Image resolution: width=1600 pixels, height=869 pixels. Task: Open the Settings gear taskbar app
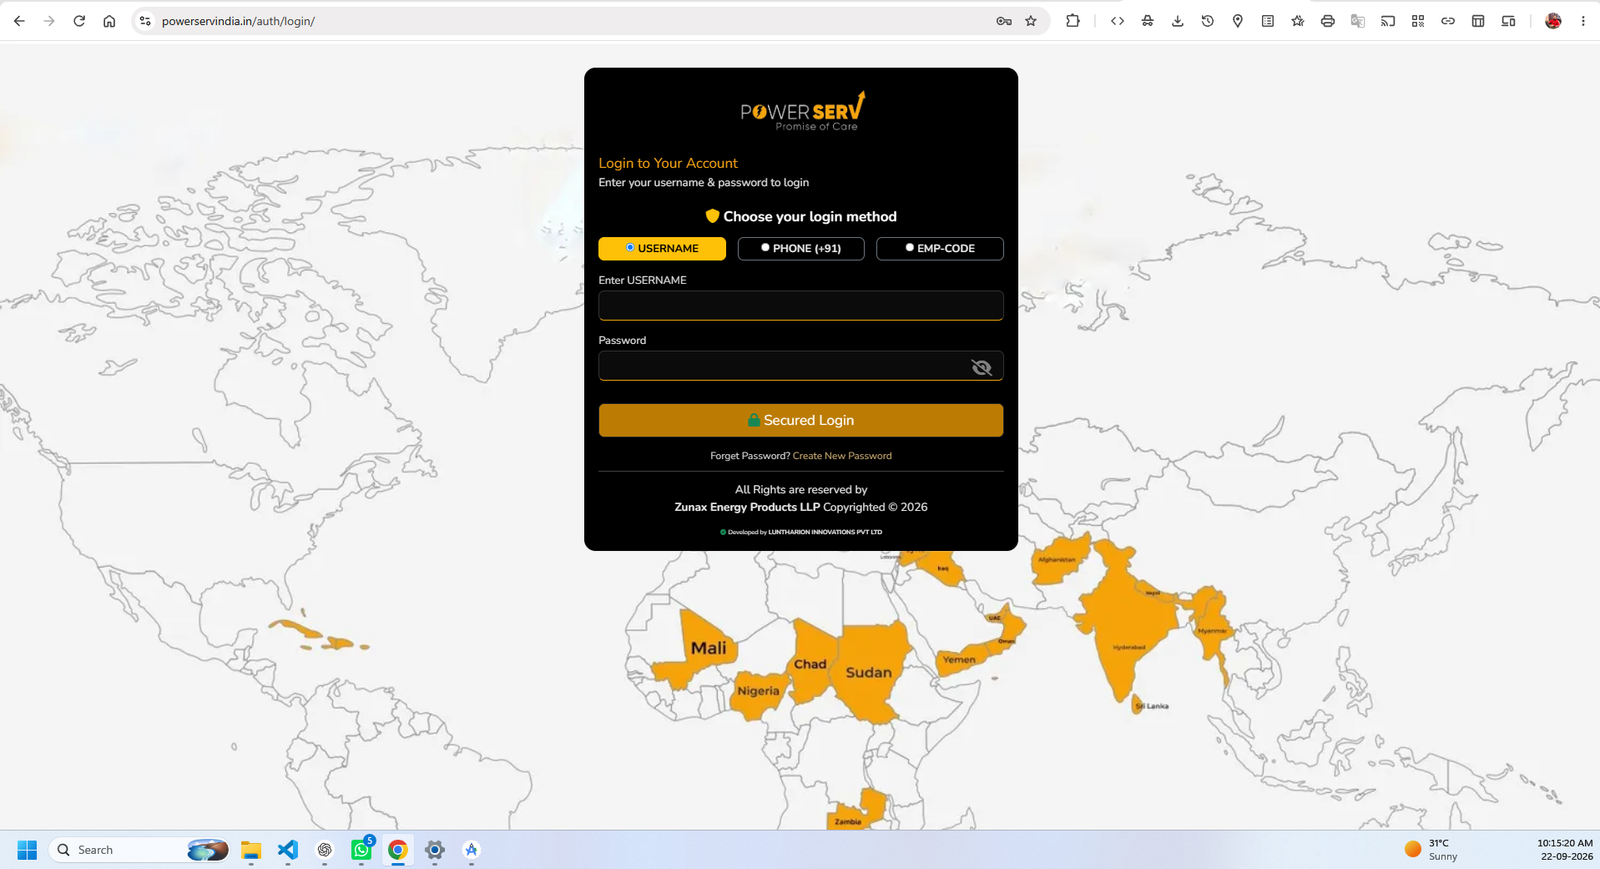click(x=435, y=850)
